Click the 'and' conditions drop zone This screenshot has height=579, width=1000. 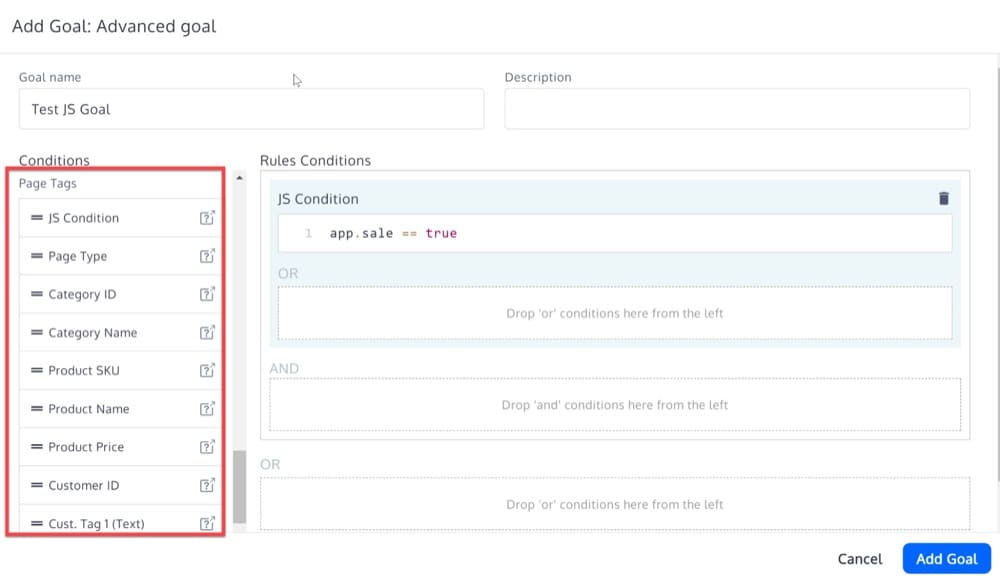614,405
